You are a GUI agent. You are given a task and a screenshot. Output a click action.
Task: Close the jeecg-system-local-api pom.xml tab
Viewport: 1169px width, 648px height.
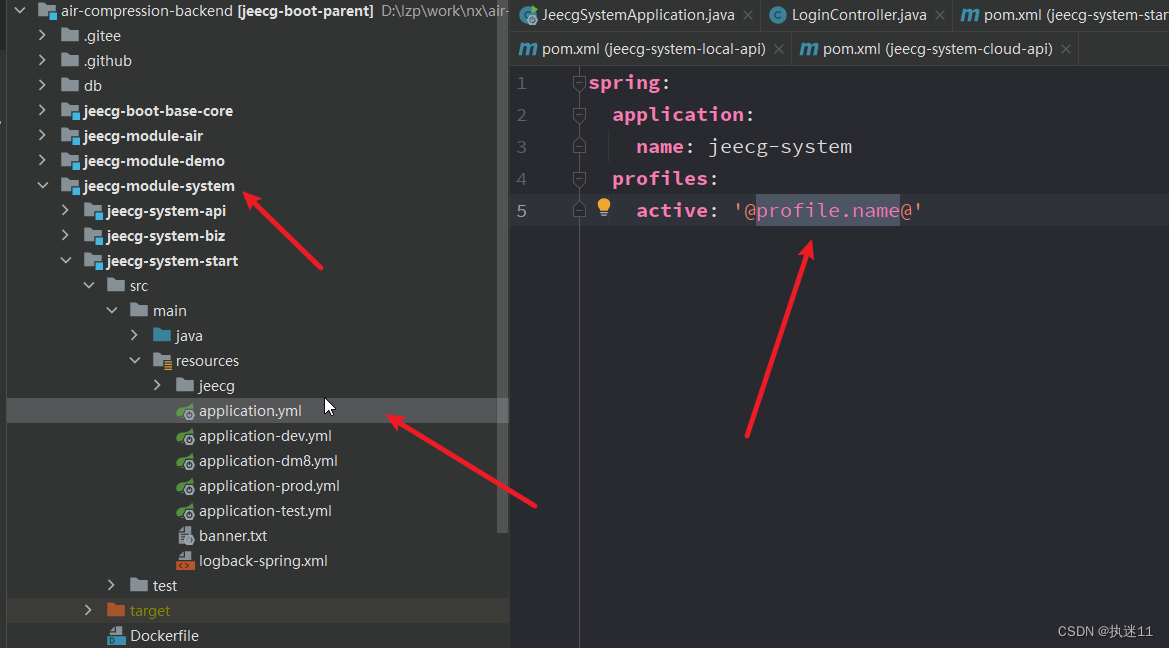778,49
